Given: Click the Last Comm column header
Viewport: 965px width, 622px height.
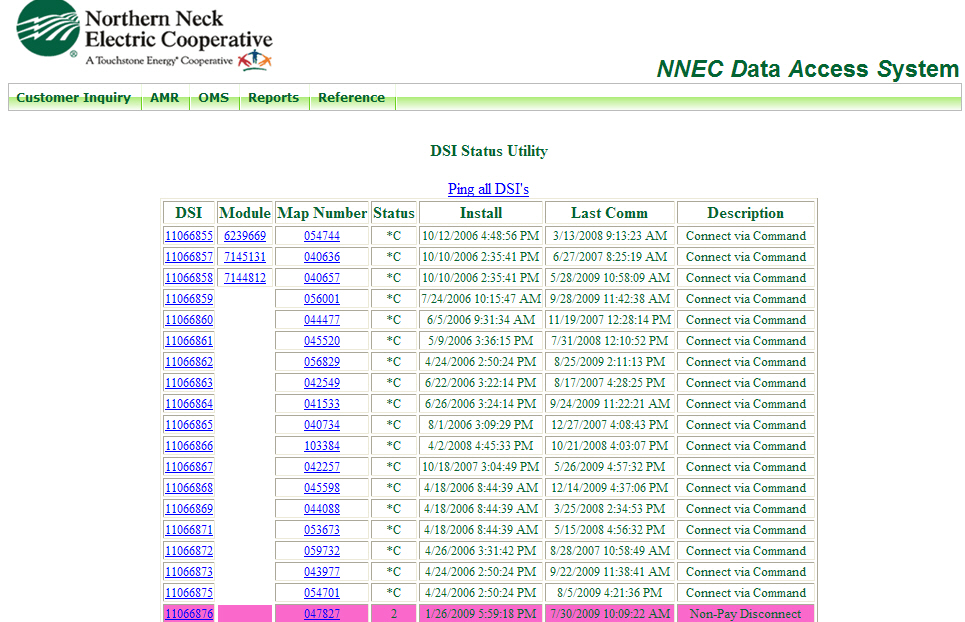Looking at the screenshot, I should 609,213.
